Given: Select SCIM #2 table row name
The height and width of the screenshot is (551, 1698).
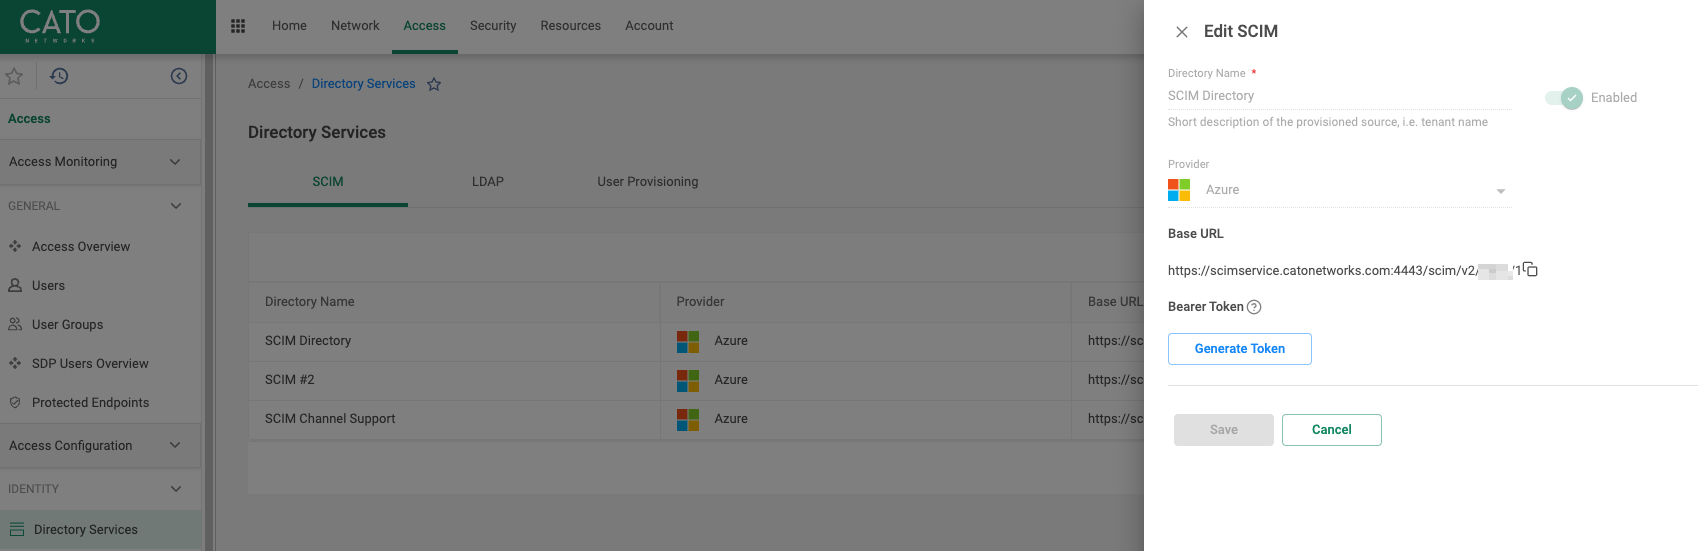Looking at the screenshot, I should [290, 380].
